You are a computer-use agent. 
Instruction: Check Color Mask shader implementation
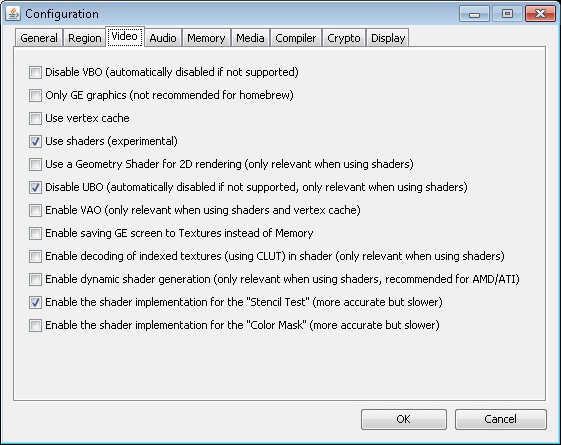(35, 325)
